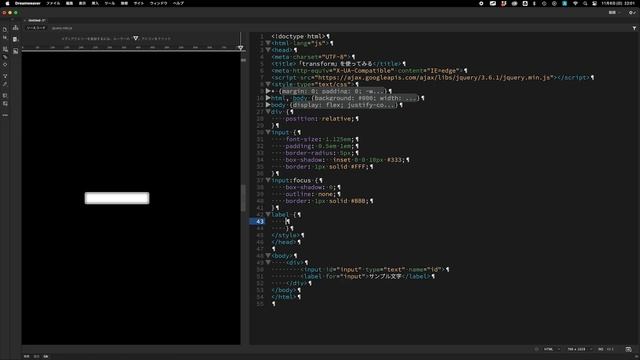Open macOS Spotlight search icon
The image size is (640, 360).
click(585, 3)
